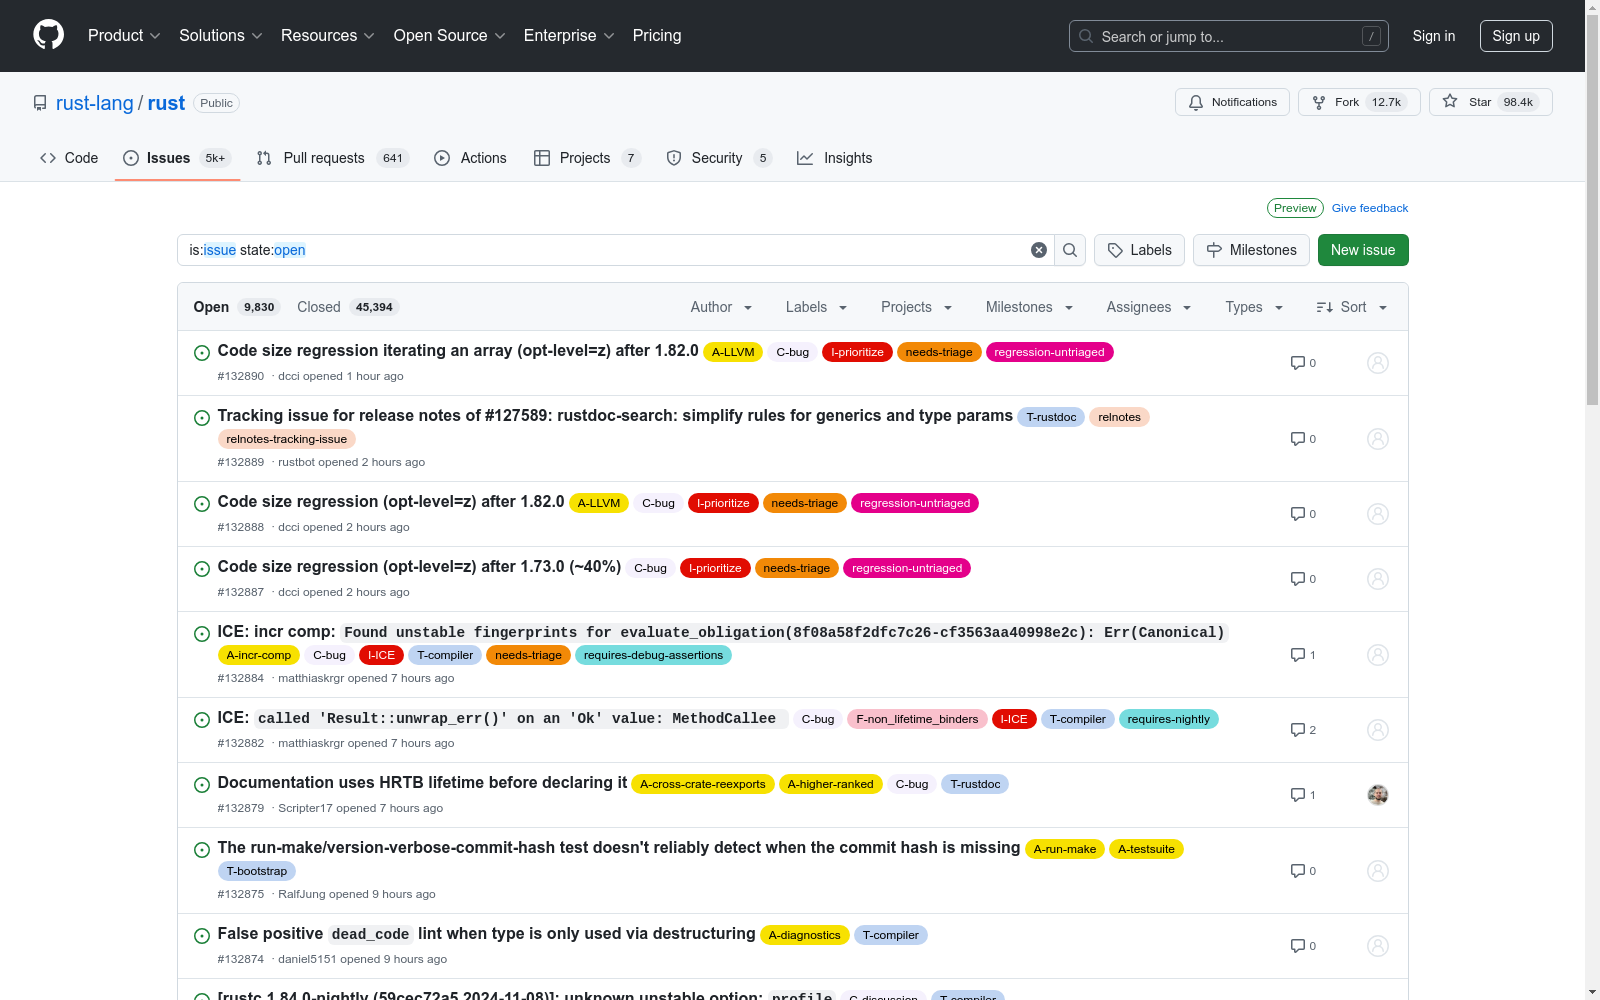Open the rust-lang organization link
The height and width of the screenshot is (1000, 1600).
click(95, 103)
